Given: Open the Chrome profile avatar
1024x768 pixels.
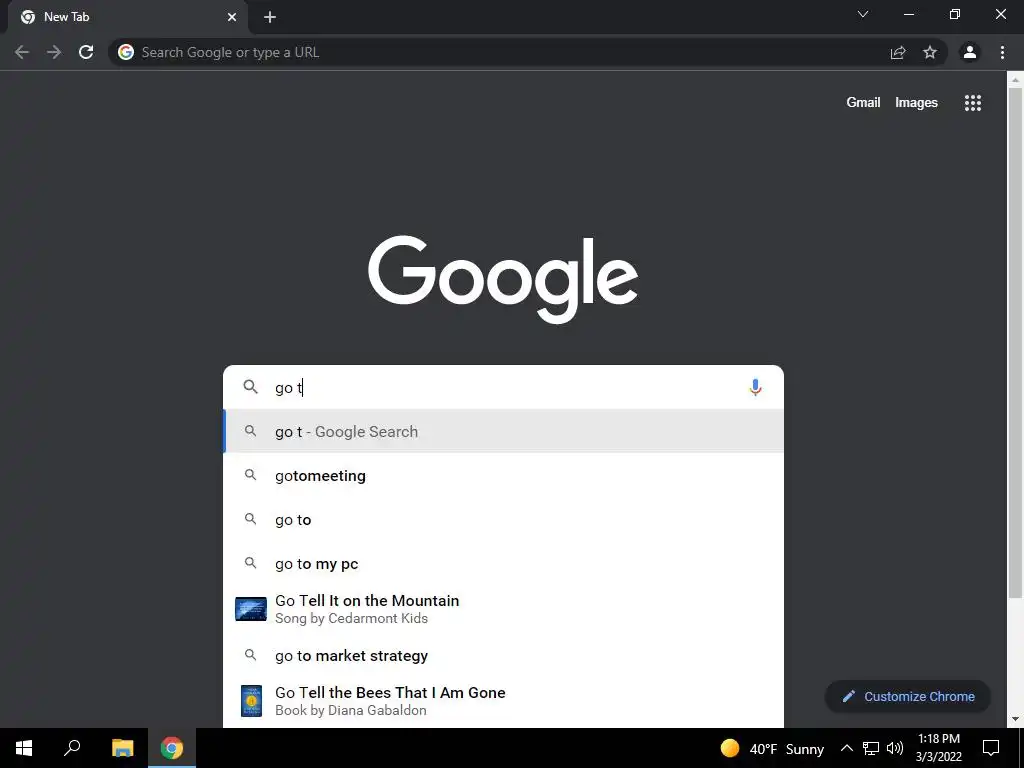Looking at the screenshot, I should click(x=970, y=52).
